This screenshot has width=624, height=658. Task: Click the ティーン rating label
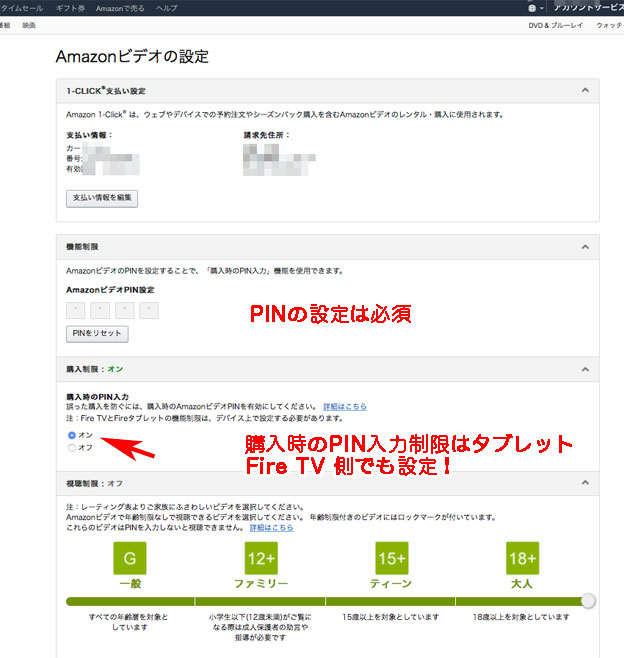[x=391, y=583]
